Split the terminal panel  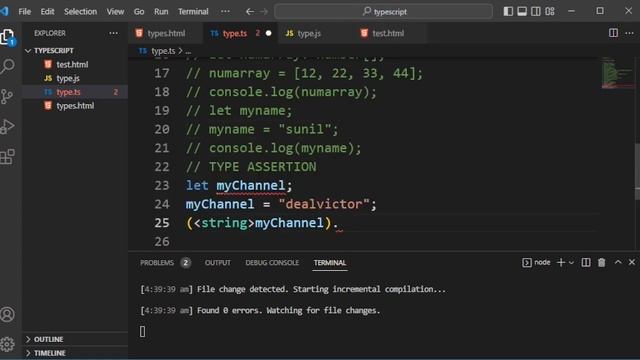tap(586, 262)
